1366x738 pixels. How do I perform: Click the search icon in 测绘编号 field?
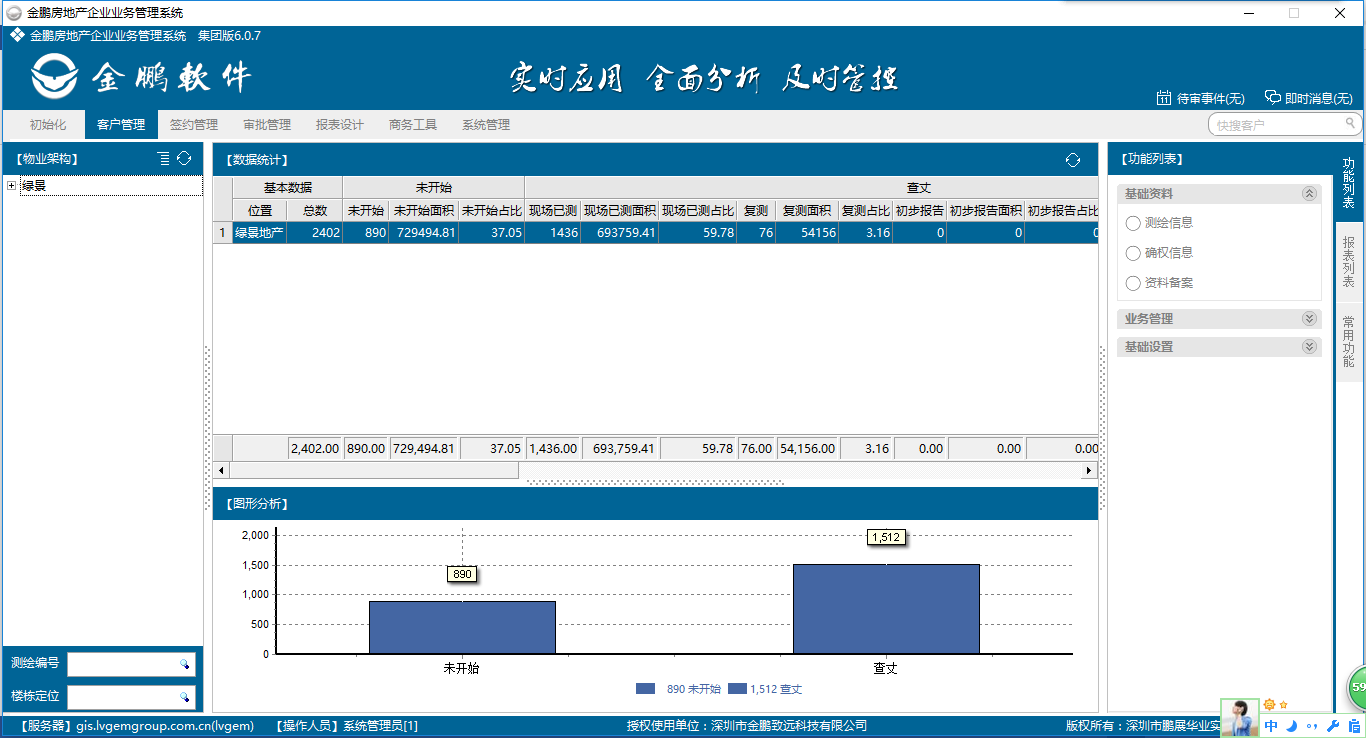185,664
